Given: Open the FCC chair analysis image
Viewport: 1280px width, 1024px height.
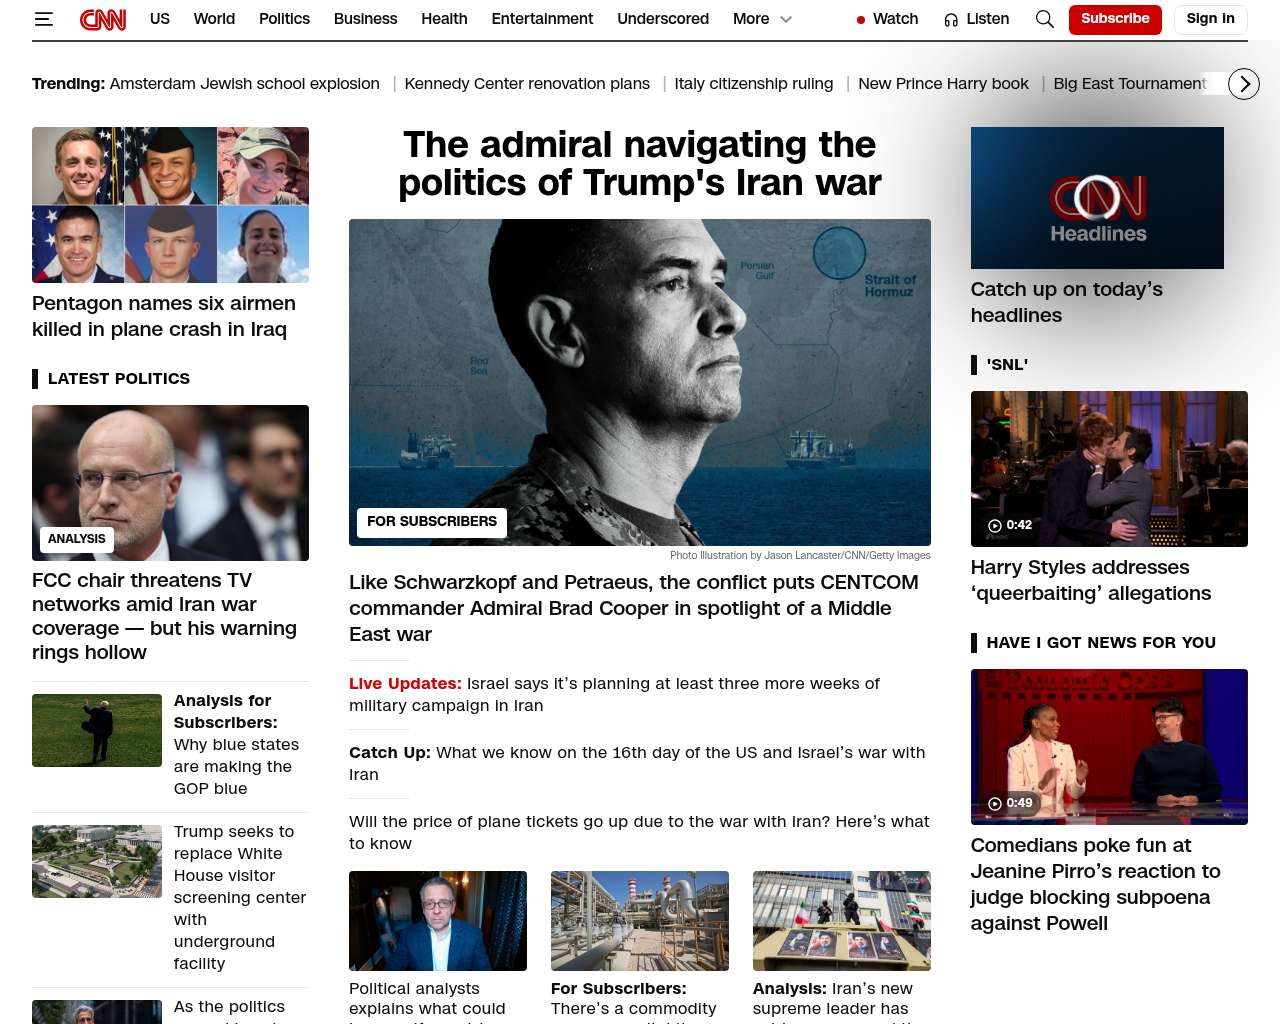Looking at the screenshot, I should [170, 483].
